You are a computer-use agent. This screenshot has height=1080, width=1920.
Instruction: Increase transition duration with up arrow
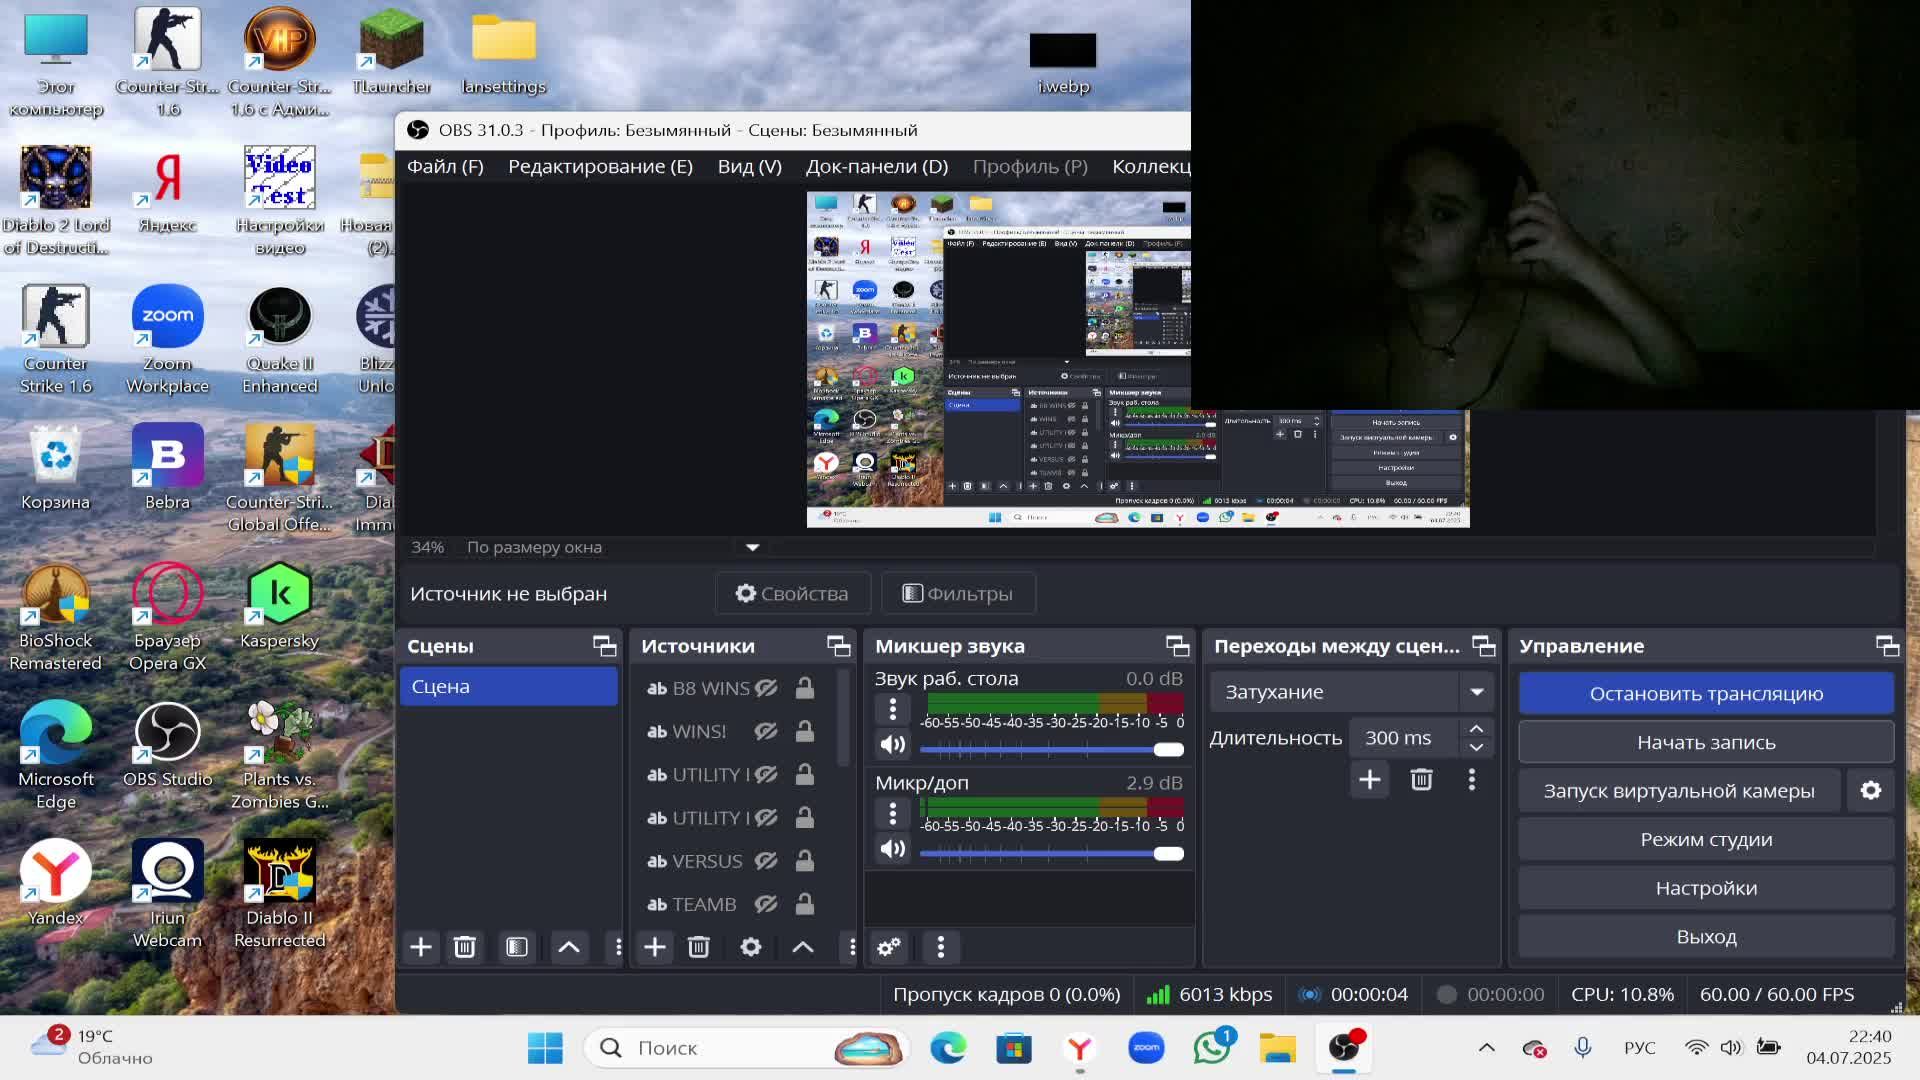(x=1476, y=729)
